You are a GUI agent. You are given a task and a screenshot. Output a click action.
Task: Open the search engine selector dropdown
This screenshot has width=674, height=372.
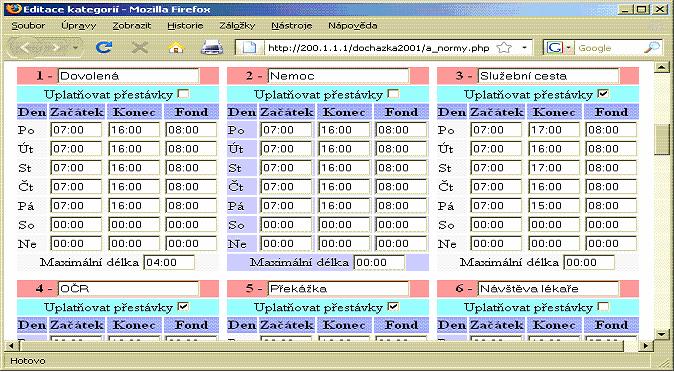570,48
